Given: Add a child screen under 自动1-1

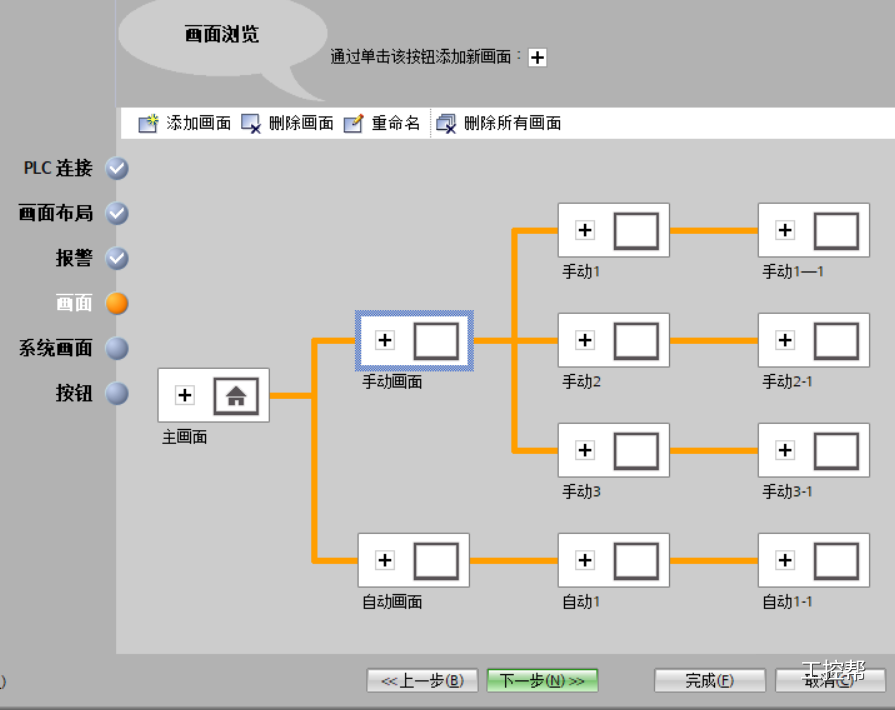Looking at the screenshot, I should coord(785,560).
